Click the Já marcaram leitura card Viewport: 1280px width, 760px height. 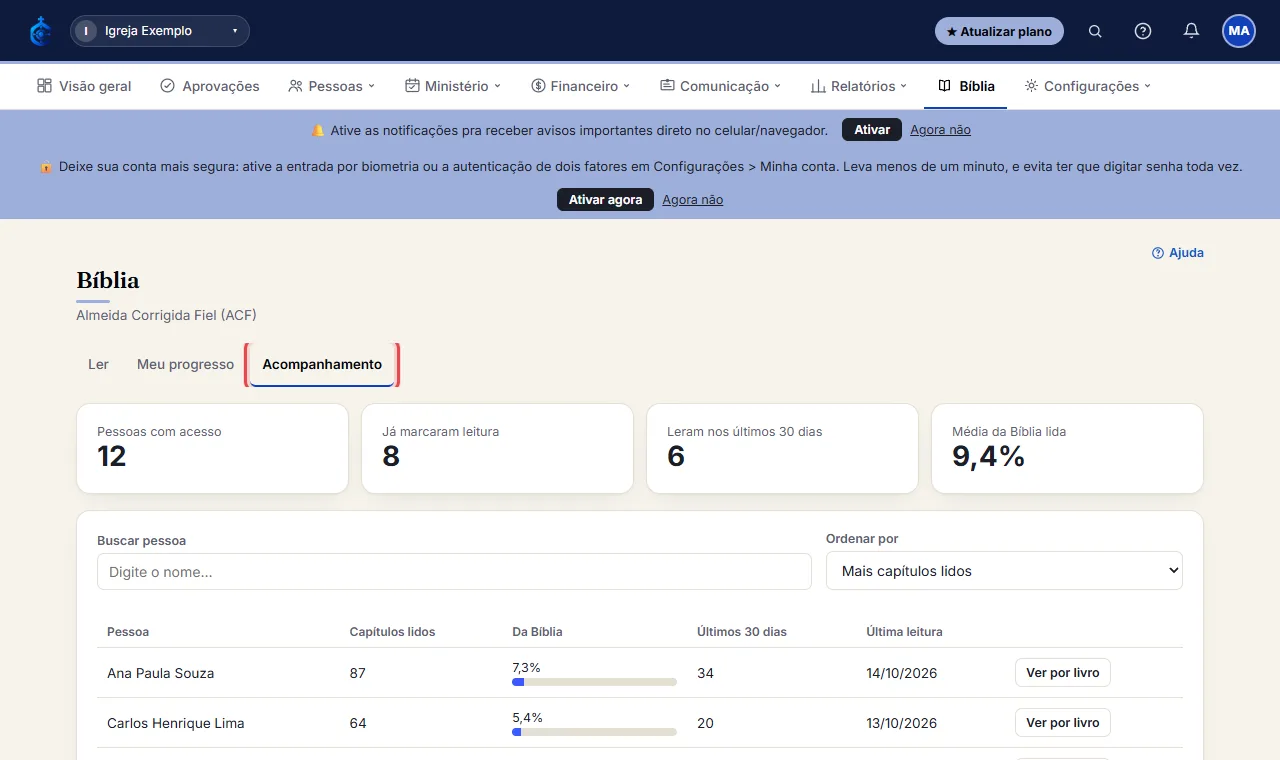(497, 448)
